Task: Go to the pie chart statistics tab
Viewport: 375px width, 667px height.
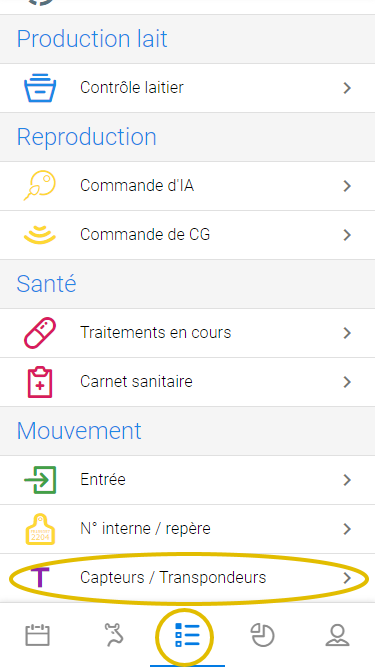Action: click(262, 635)
